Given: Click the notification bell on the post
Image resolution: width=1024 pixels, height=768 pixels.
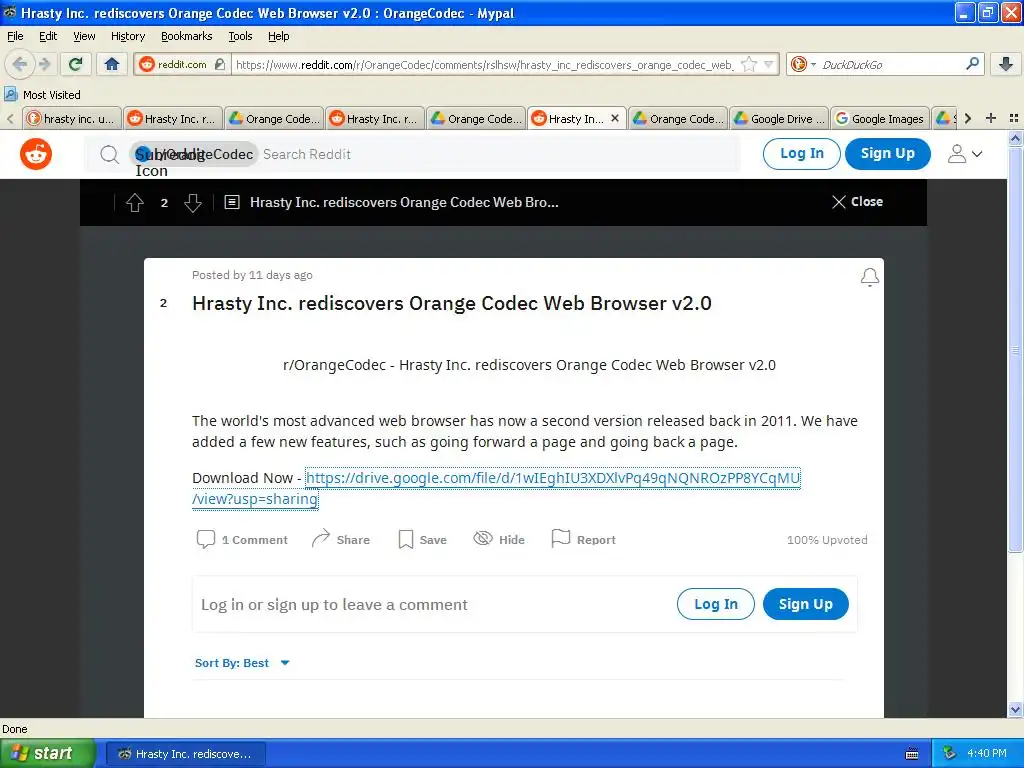Looking at the screenshot, I should click(869, 277).
